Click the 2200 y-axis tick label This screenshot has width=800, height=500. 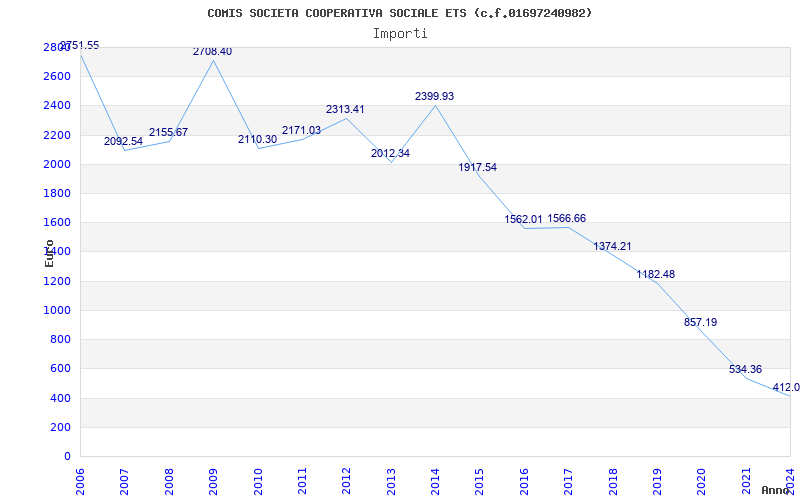(x=57, y=135)
